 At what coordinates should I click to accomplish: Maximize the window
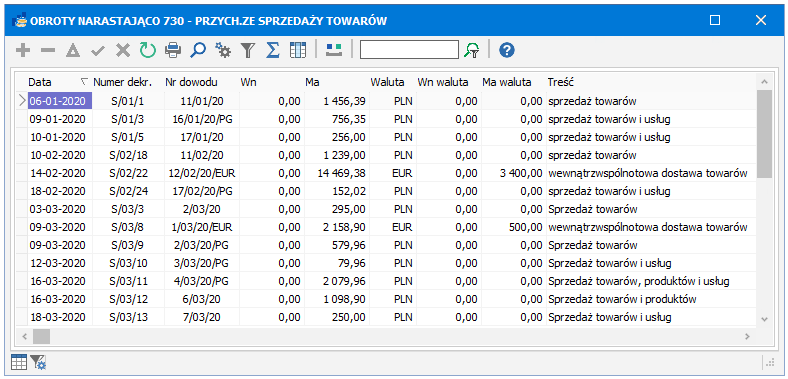[715, 20]
